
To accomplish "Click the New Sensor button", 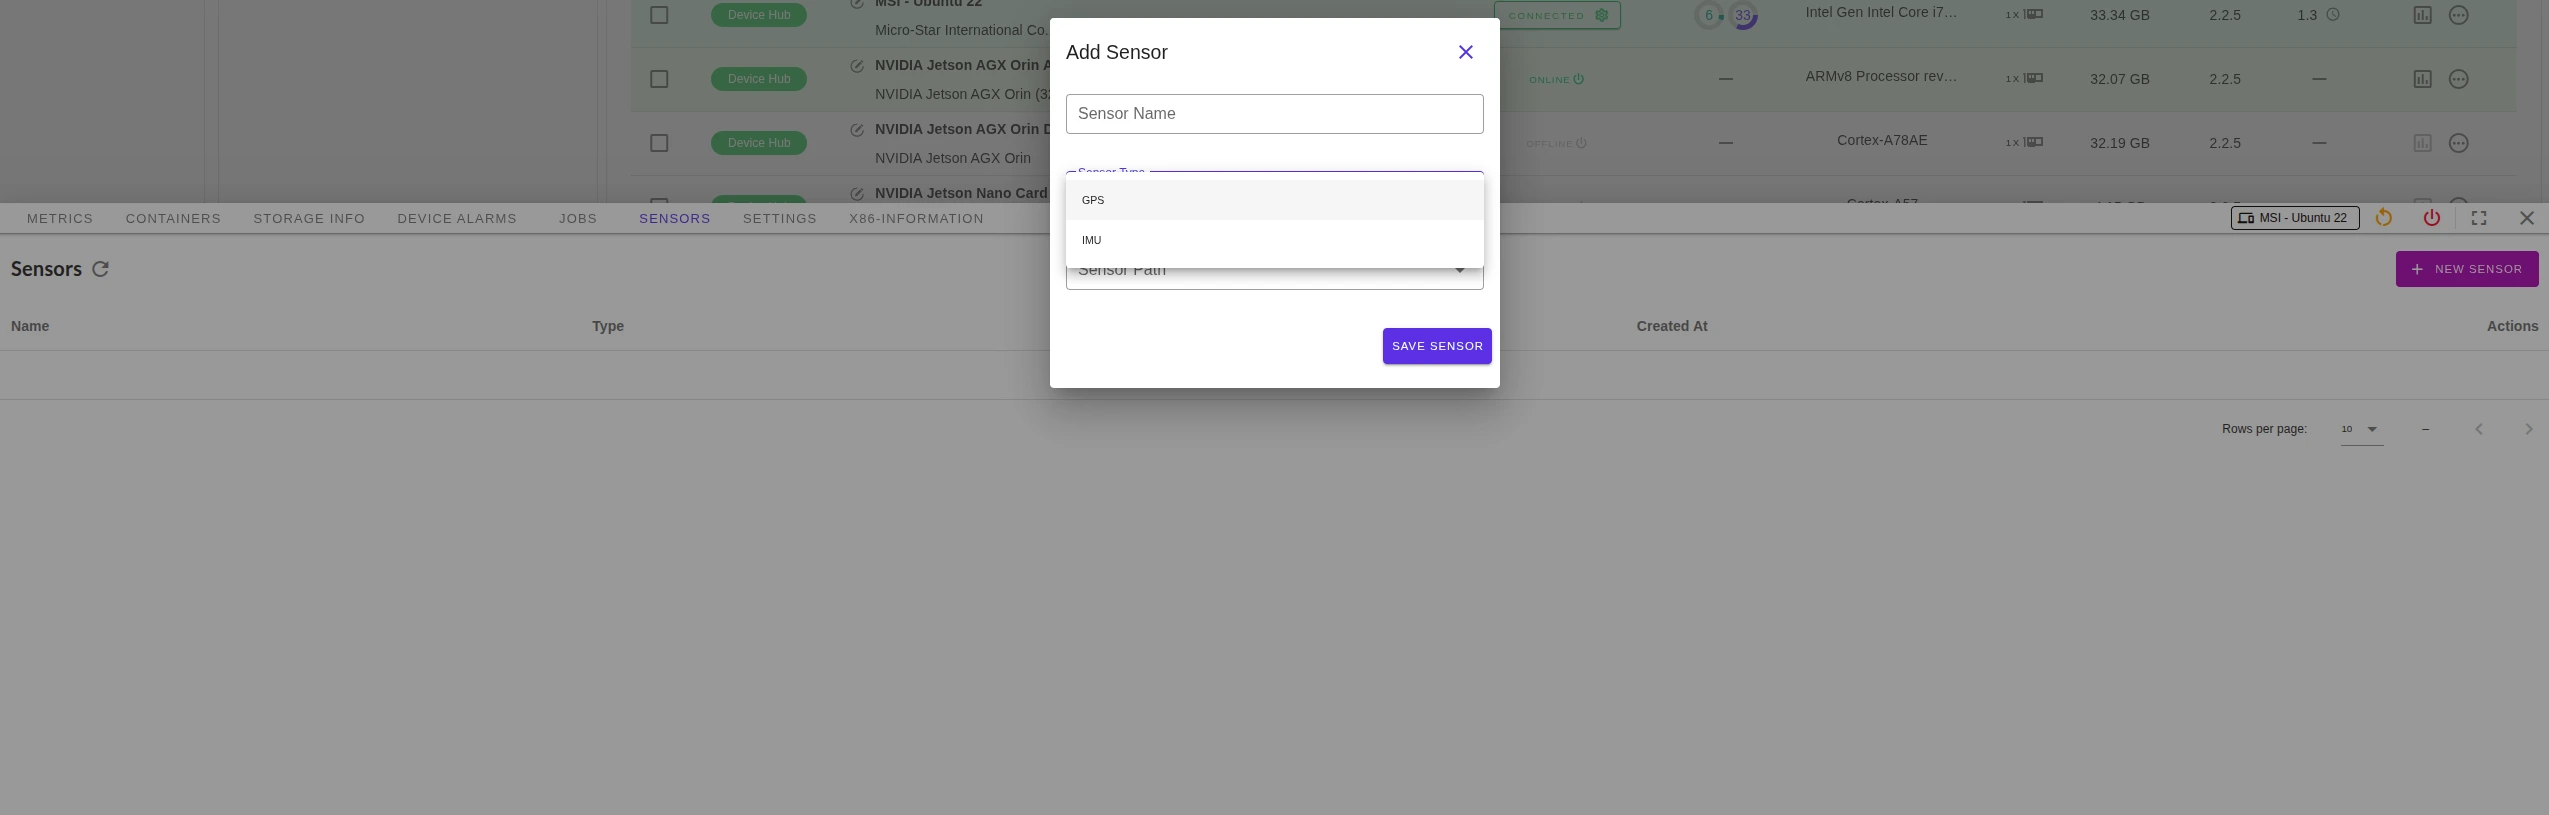I will tap(2466, 269).
